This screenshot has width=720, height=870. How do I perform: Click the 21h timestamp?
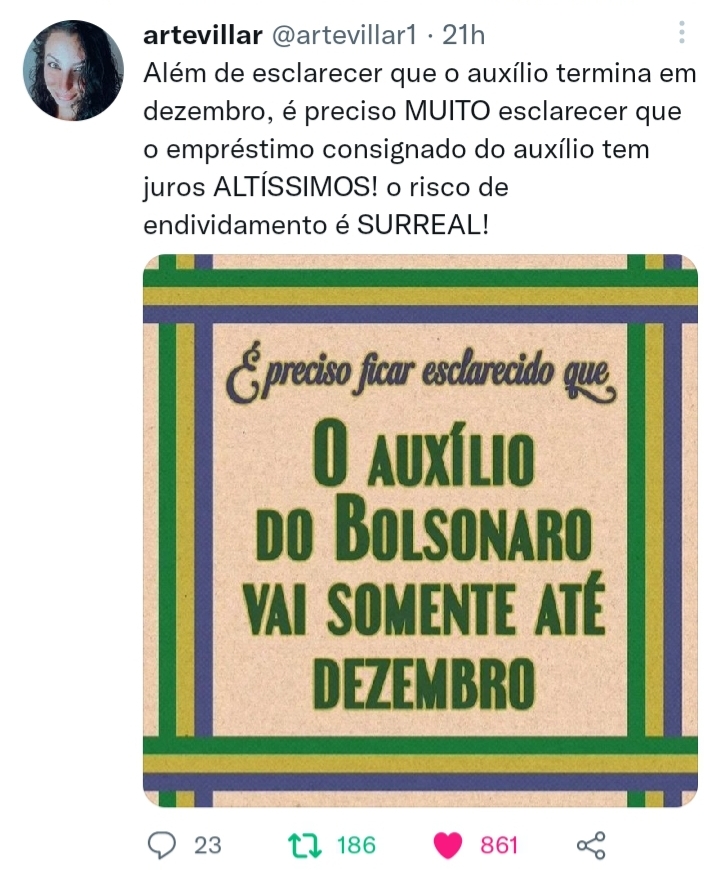[x=463, y=36]
